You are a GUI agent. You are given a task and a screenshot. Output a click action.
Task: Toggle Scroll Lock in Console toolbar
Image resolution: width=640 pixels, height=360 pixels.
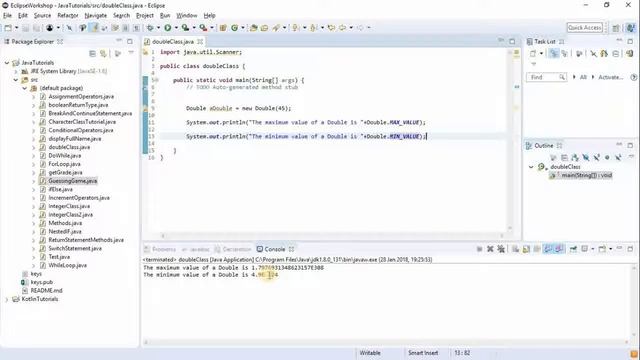tap(526, 249)
